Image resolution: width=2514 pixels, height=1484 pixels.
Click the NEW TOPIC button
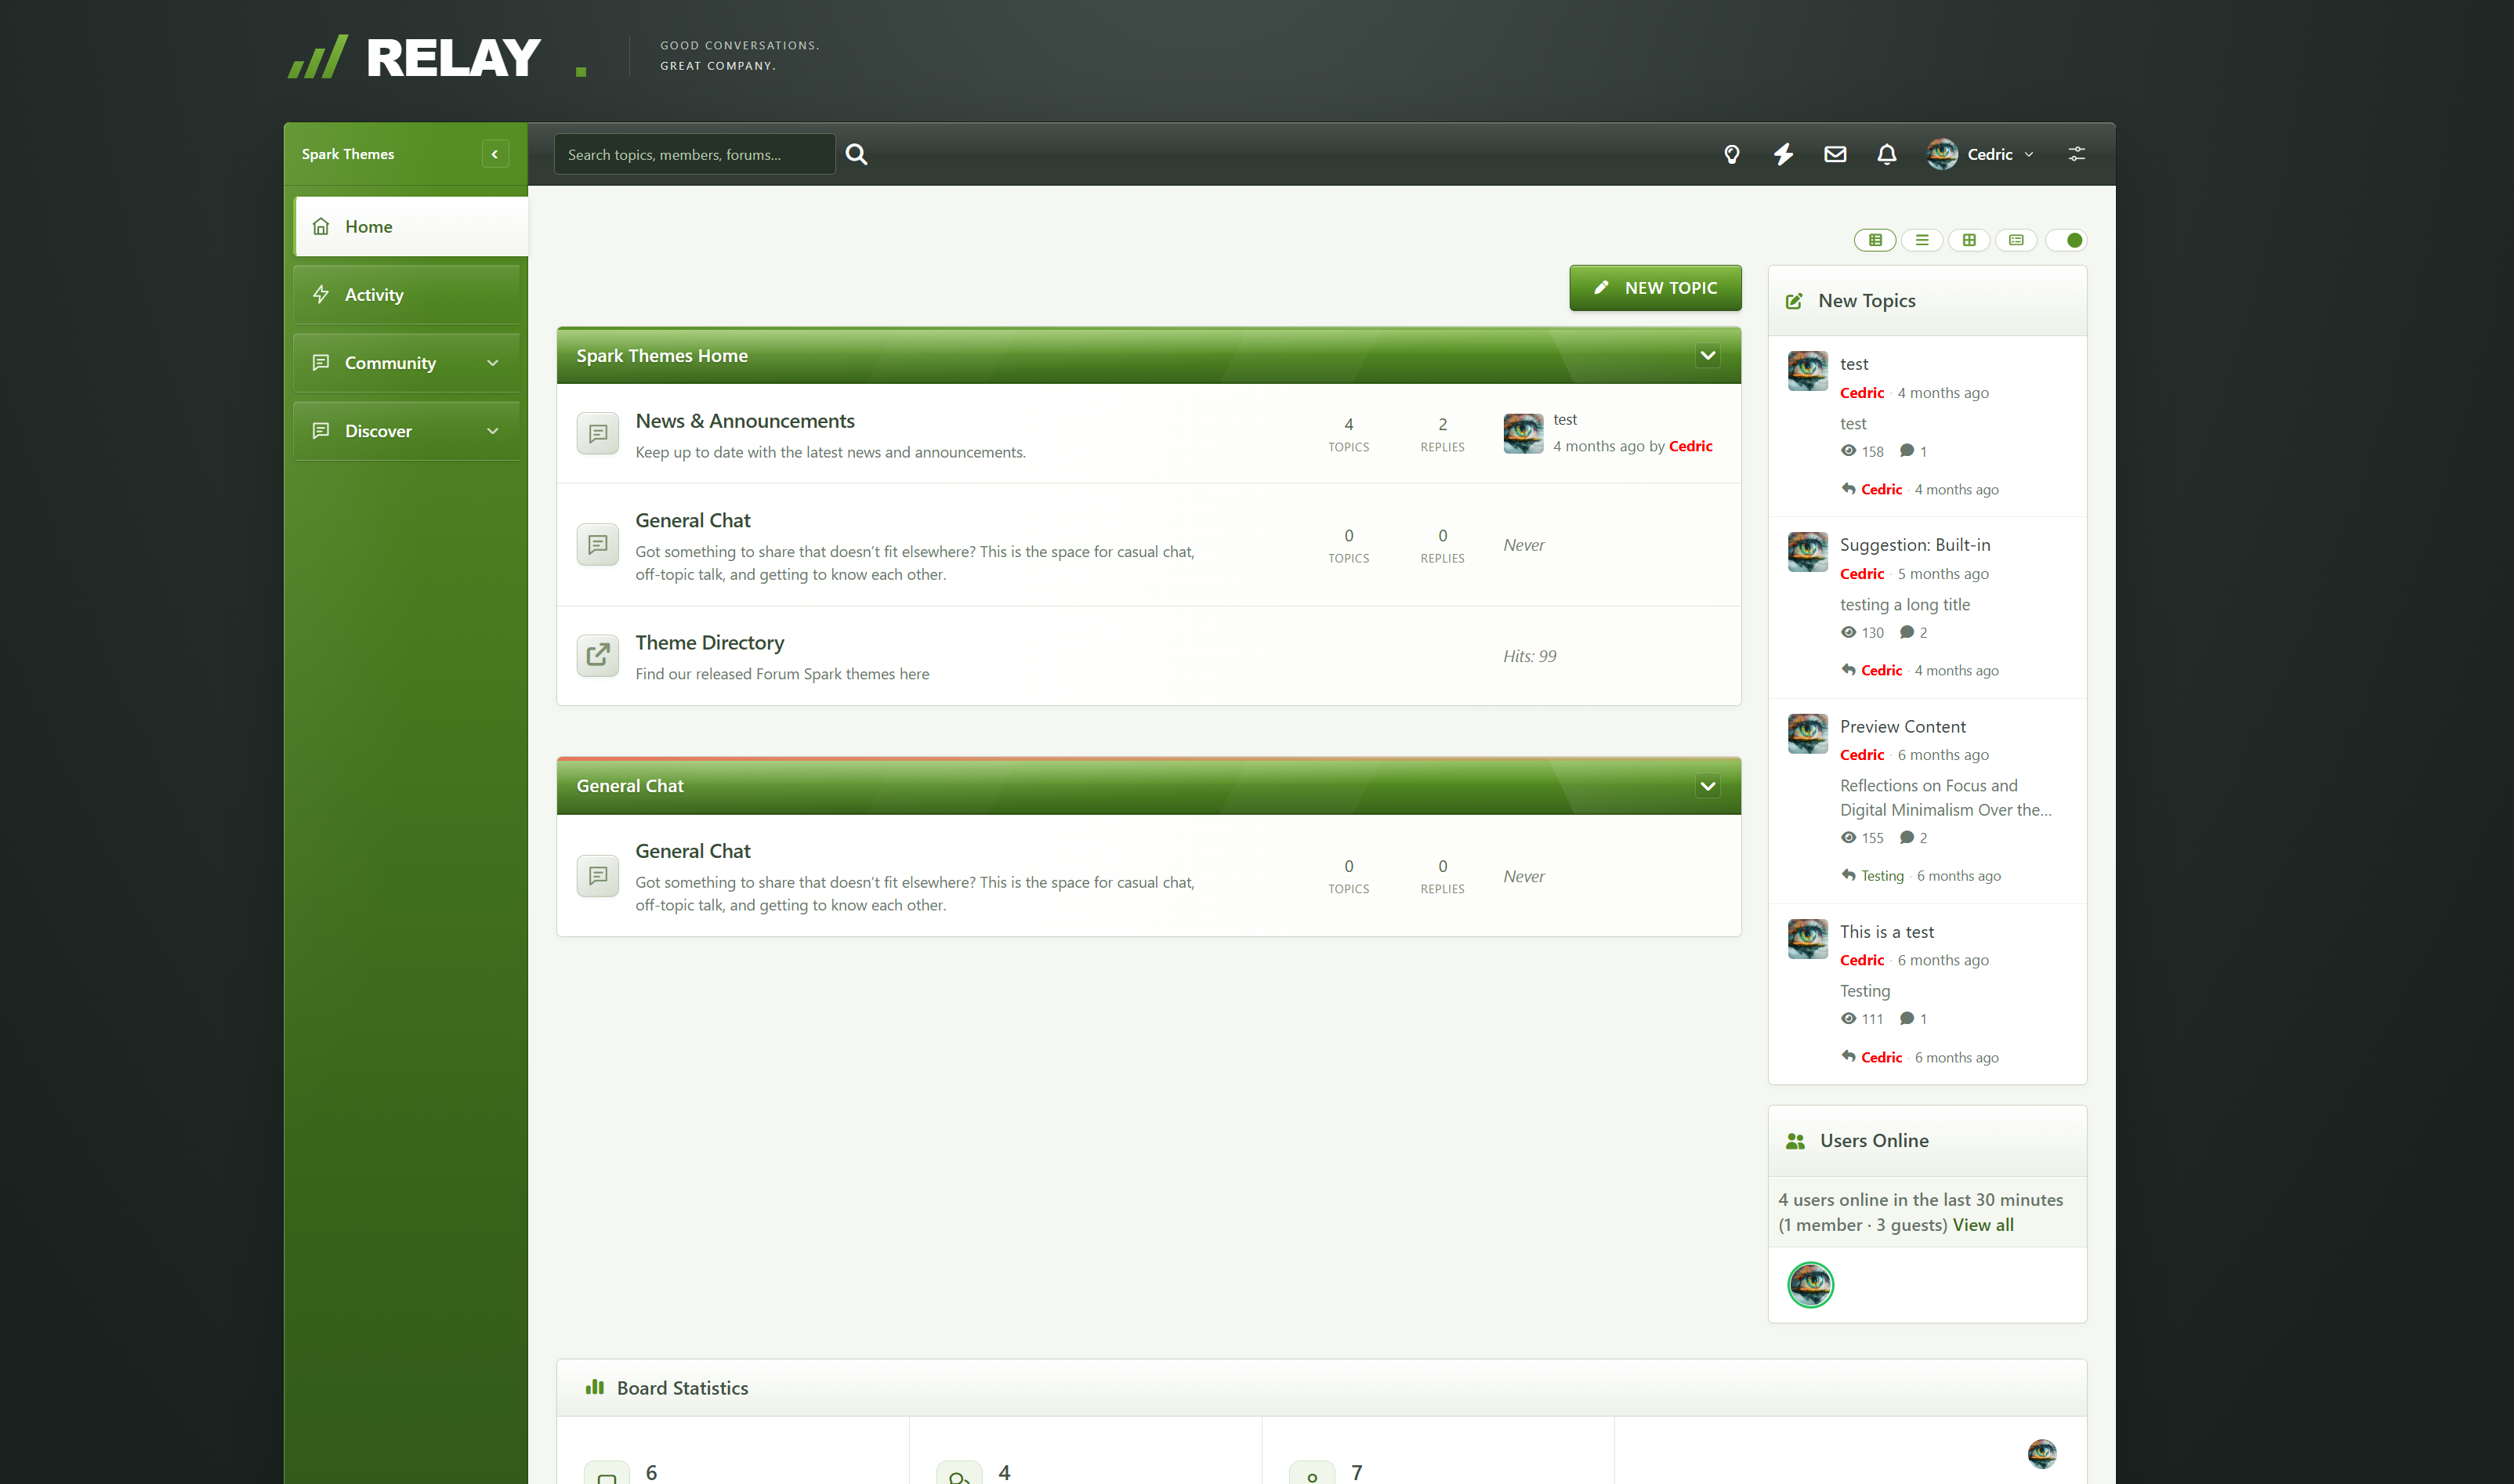1655,288
